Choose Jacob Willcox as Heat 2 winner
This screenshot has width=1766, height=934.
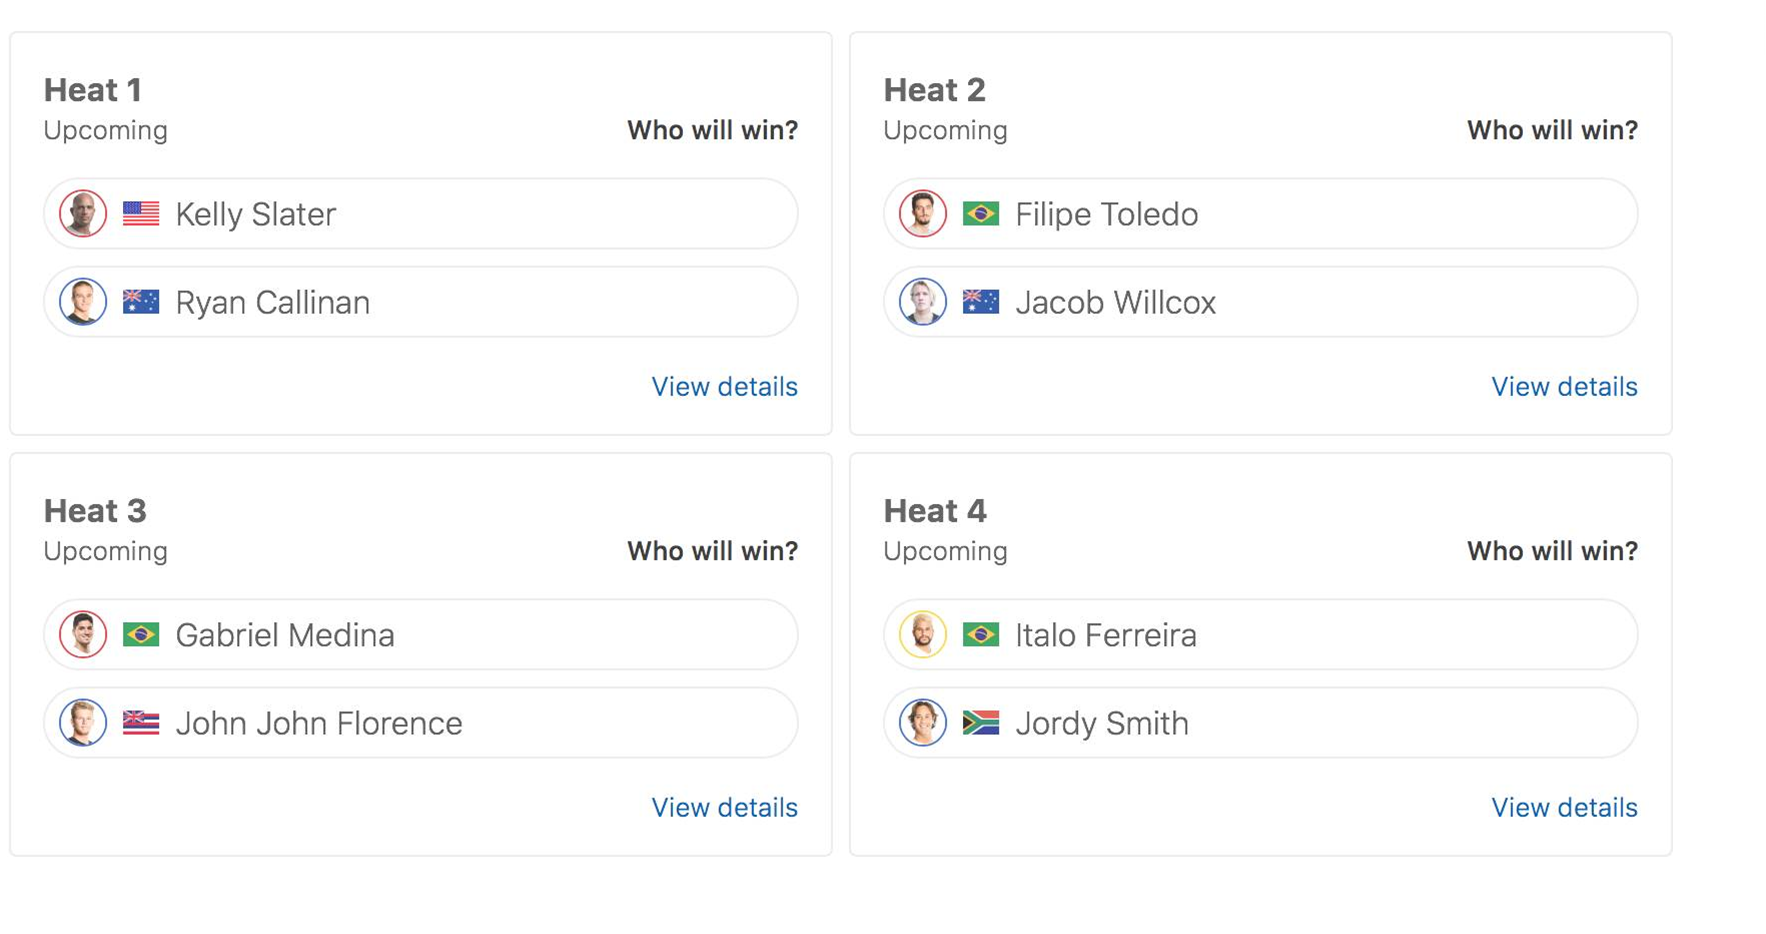click(1261, 302)
